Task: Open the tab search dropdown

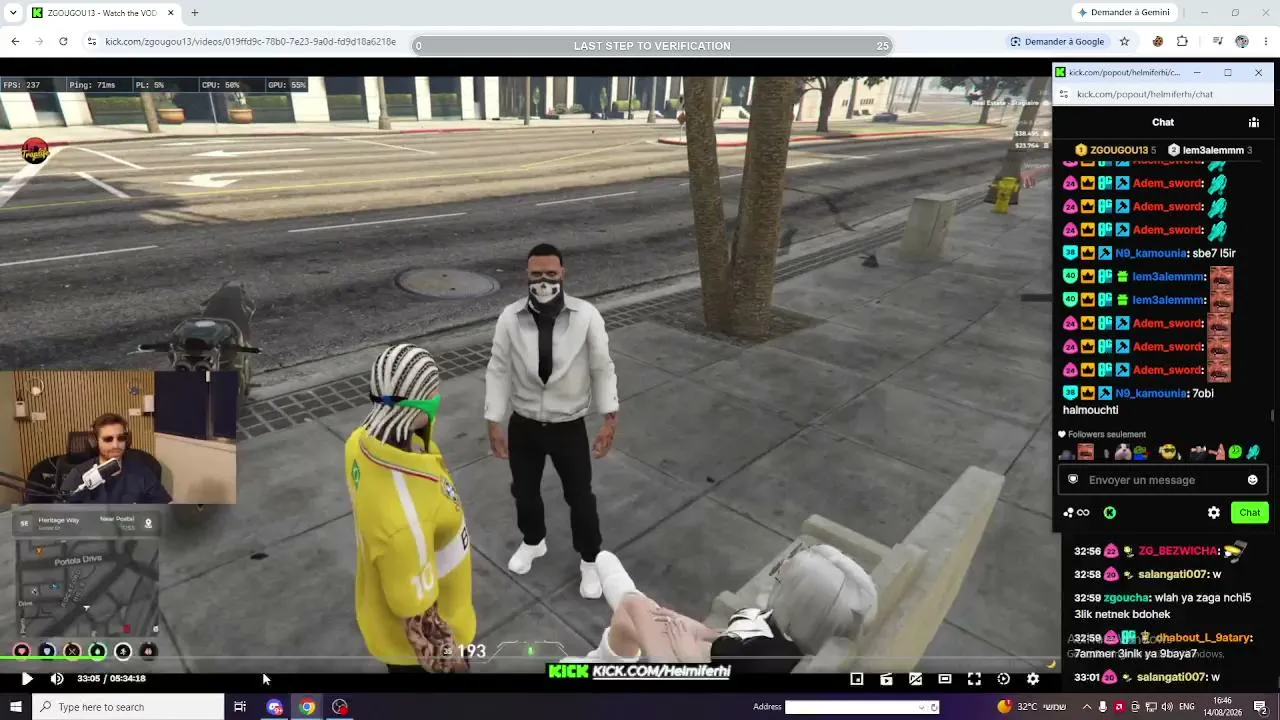Action: (x=12, y=13)
